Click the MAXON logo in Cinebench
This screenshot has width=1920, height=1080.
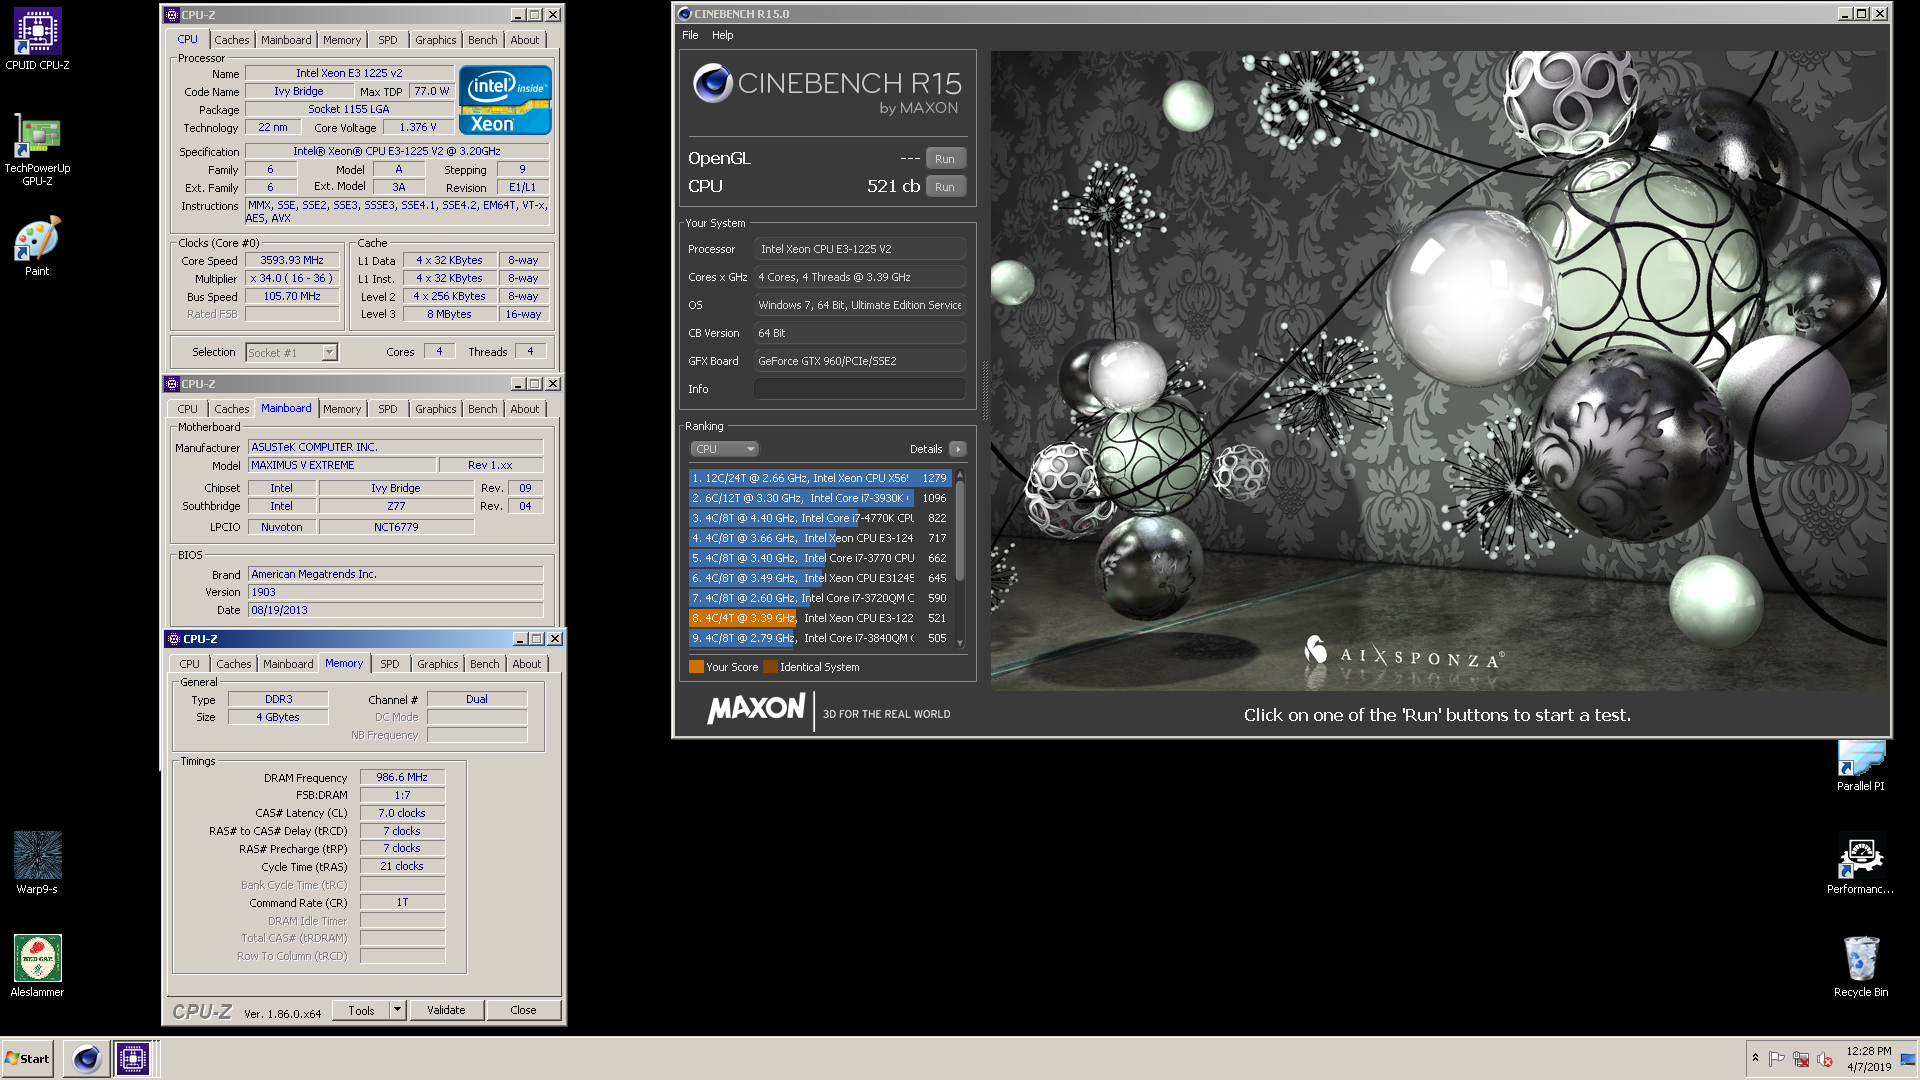pyautogui.click(x=756, y=709)
